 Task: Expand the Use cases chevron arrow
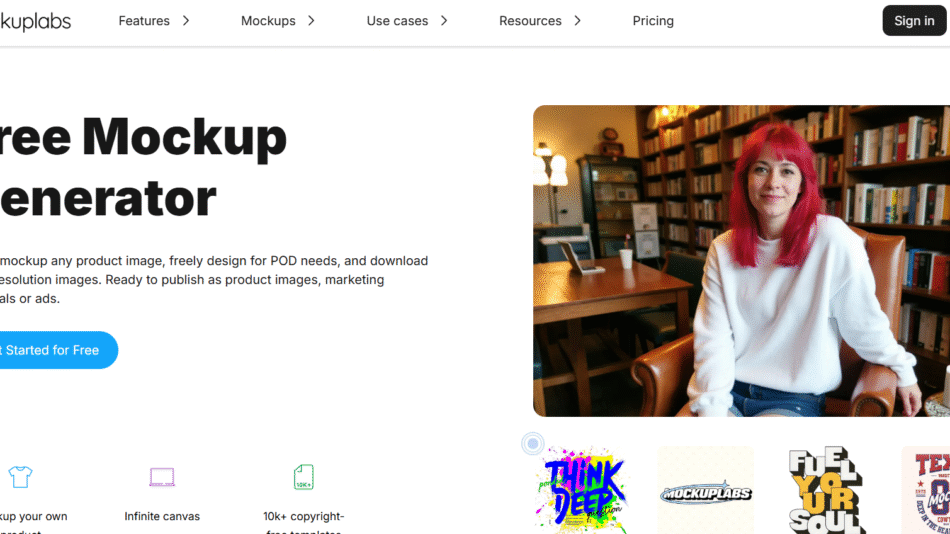(444, 21)
